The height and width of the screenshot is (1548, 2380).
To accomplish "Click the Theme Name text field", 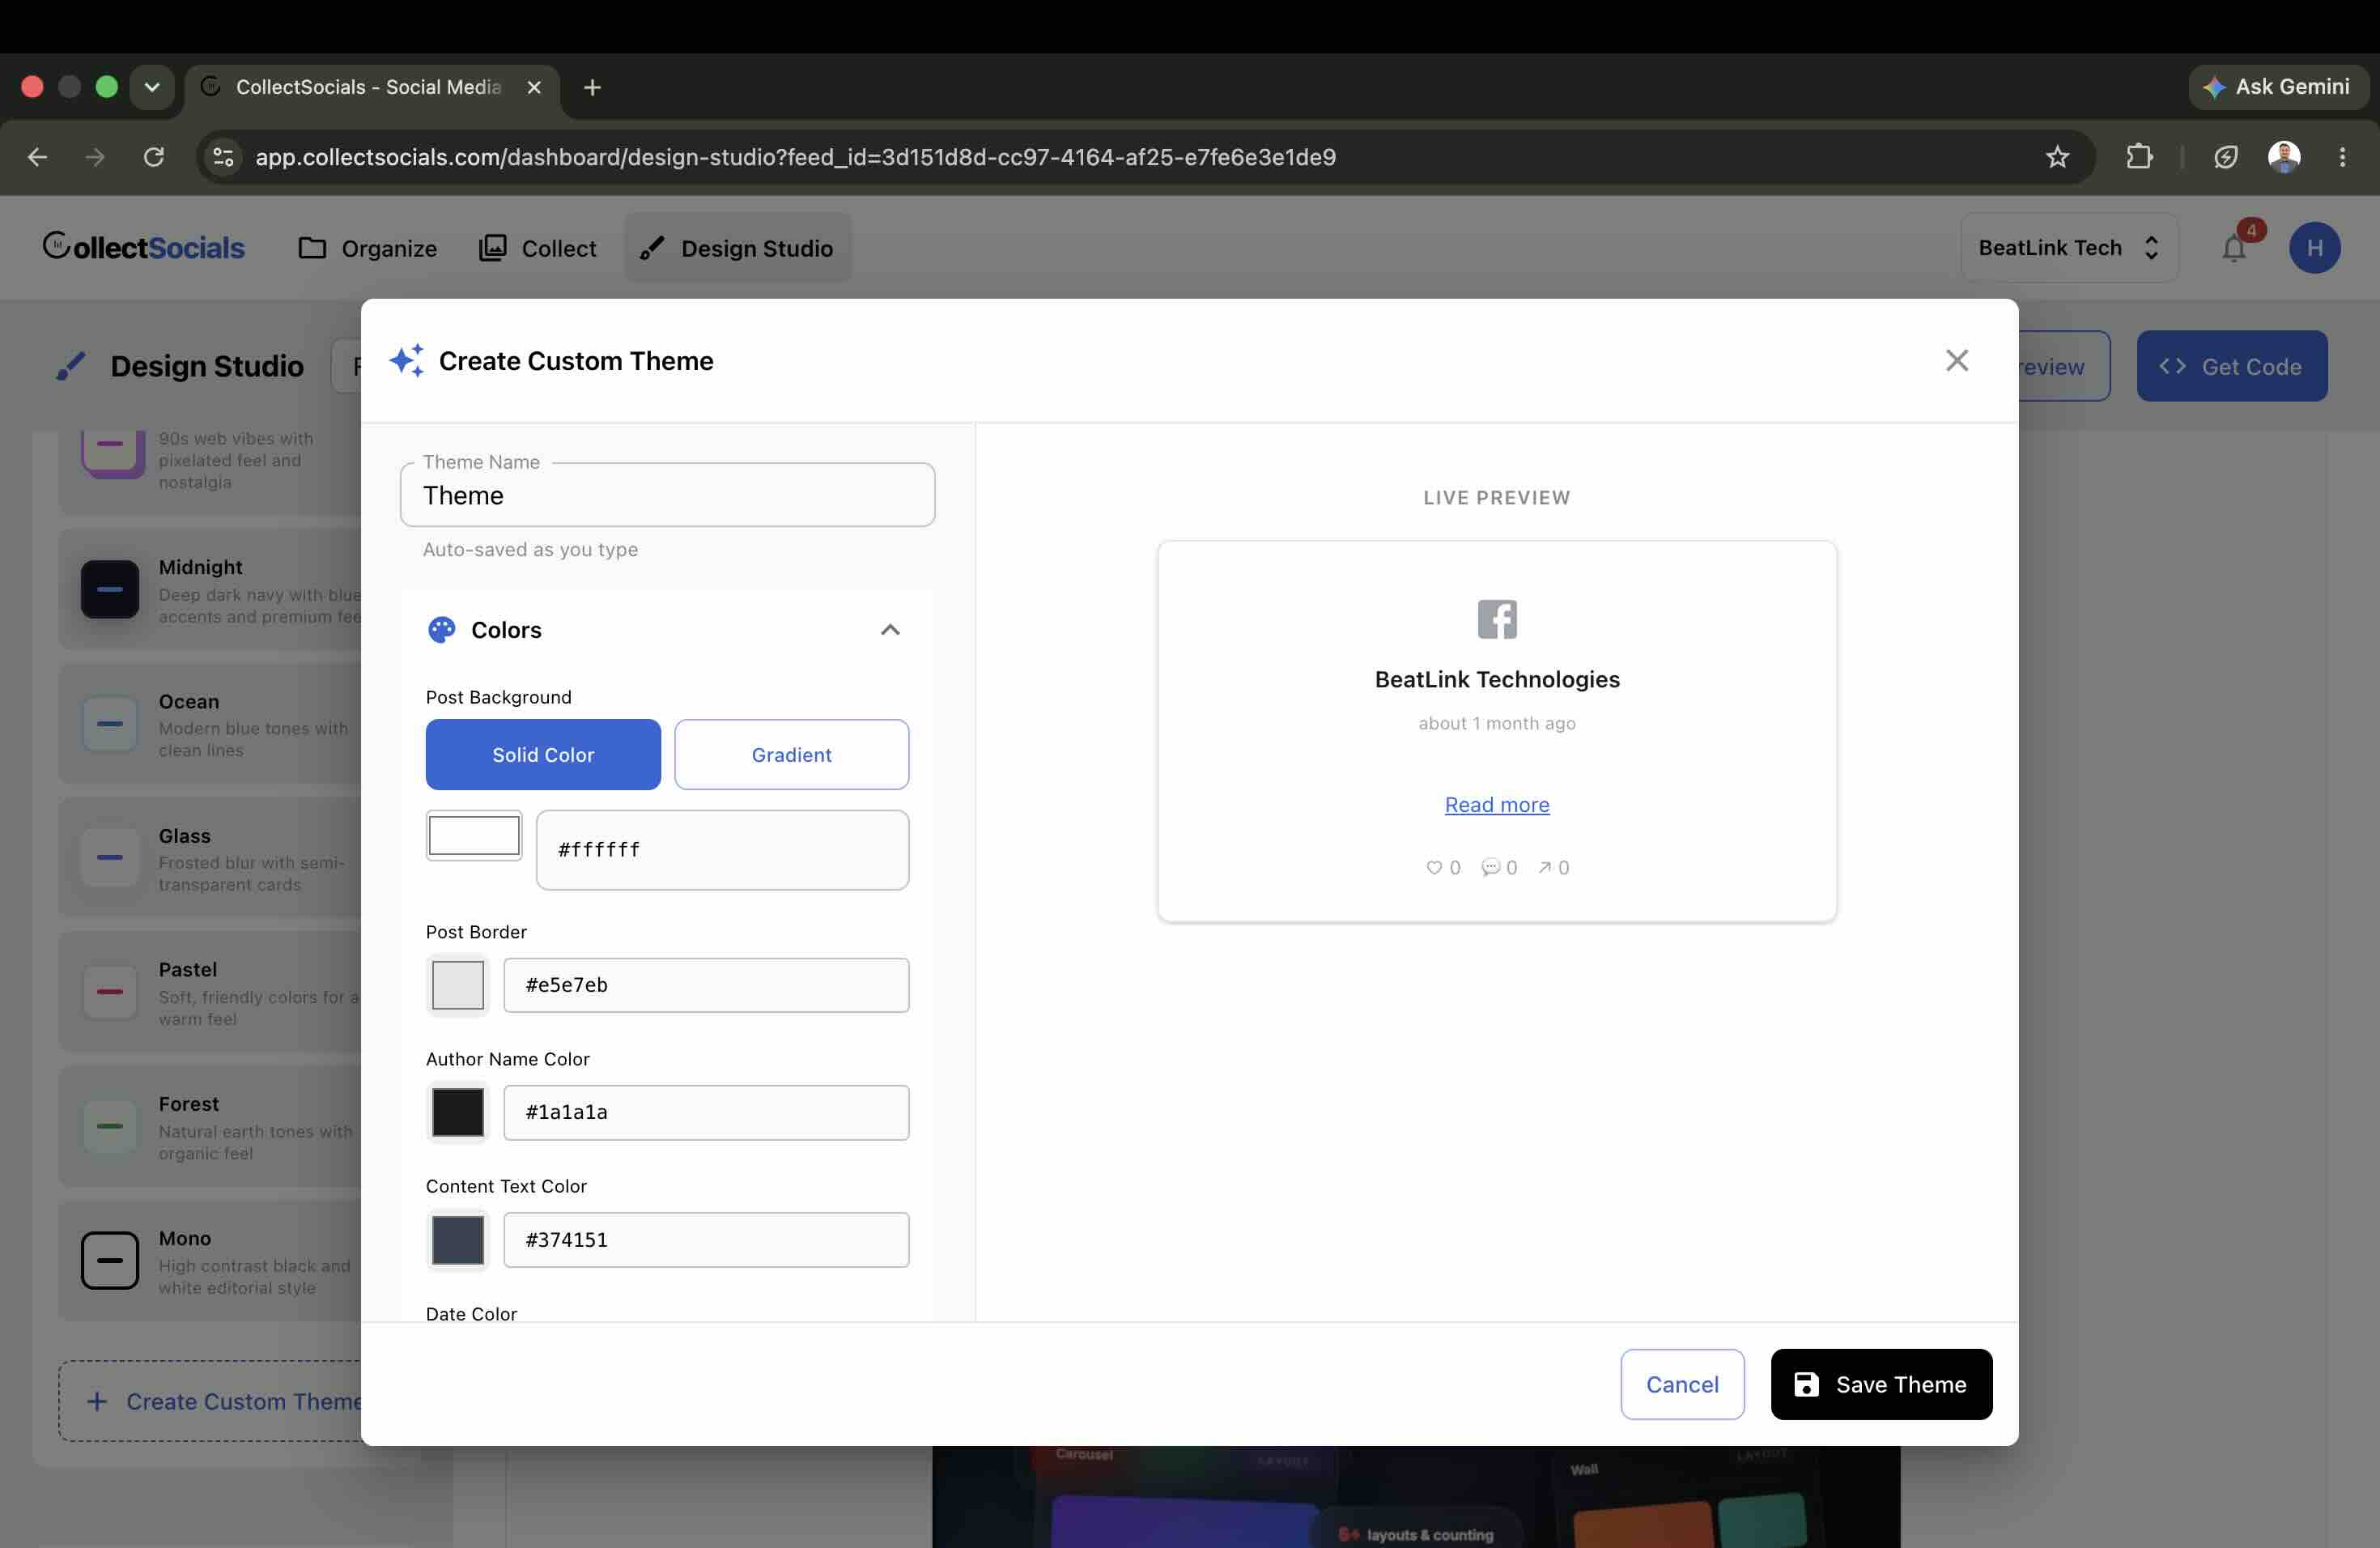I will pyautogui.click(x=667, y=496).
